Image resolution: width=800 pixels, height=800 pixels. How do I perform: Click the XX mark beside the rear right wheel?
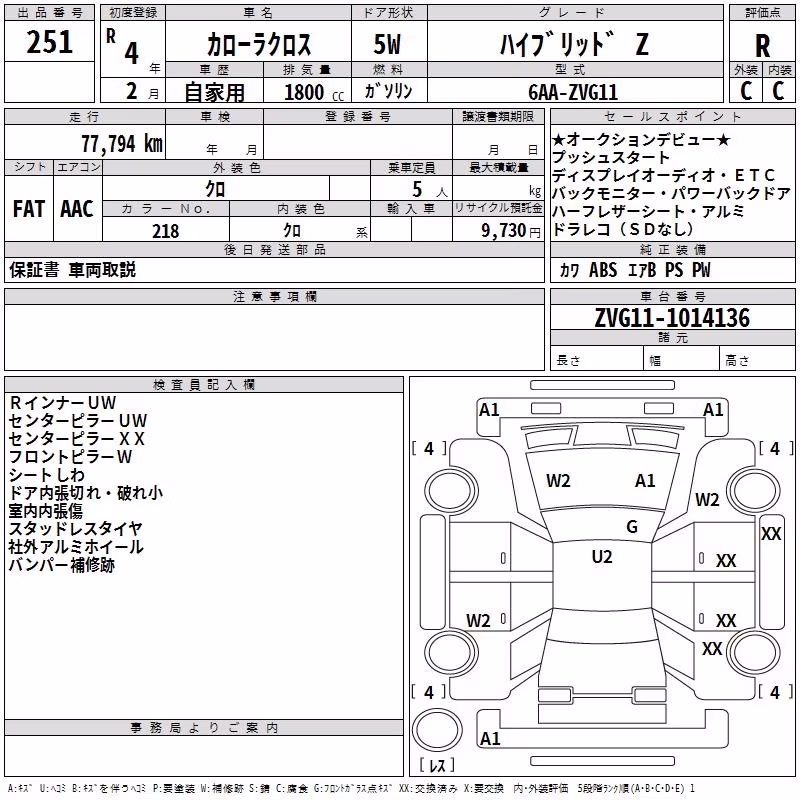coord(712,648)
